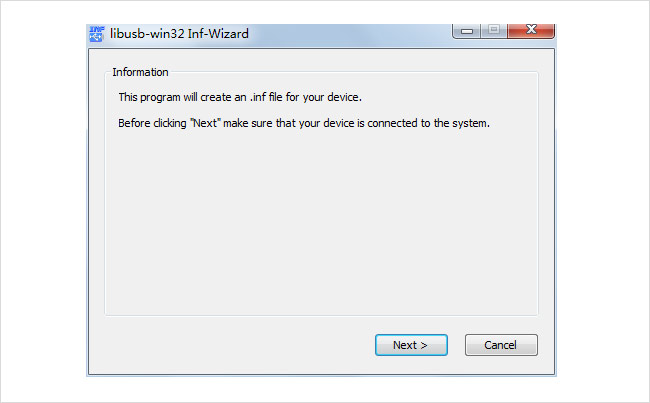Viewport: 650px width, 403px height.
Task: Select the Information group box label
Action: 140,72
